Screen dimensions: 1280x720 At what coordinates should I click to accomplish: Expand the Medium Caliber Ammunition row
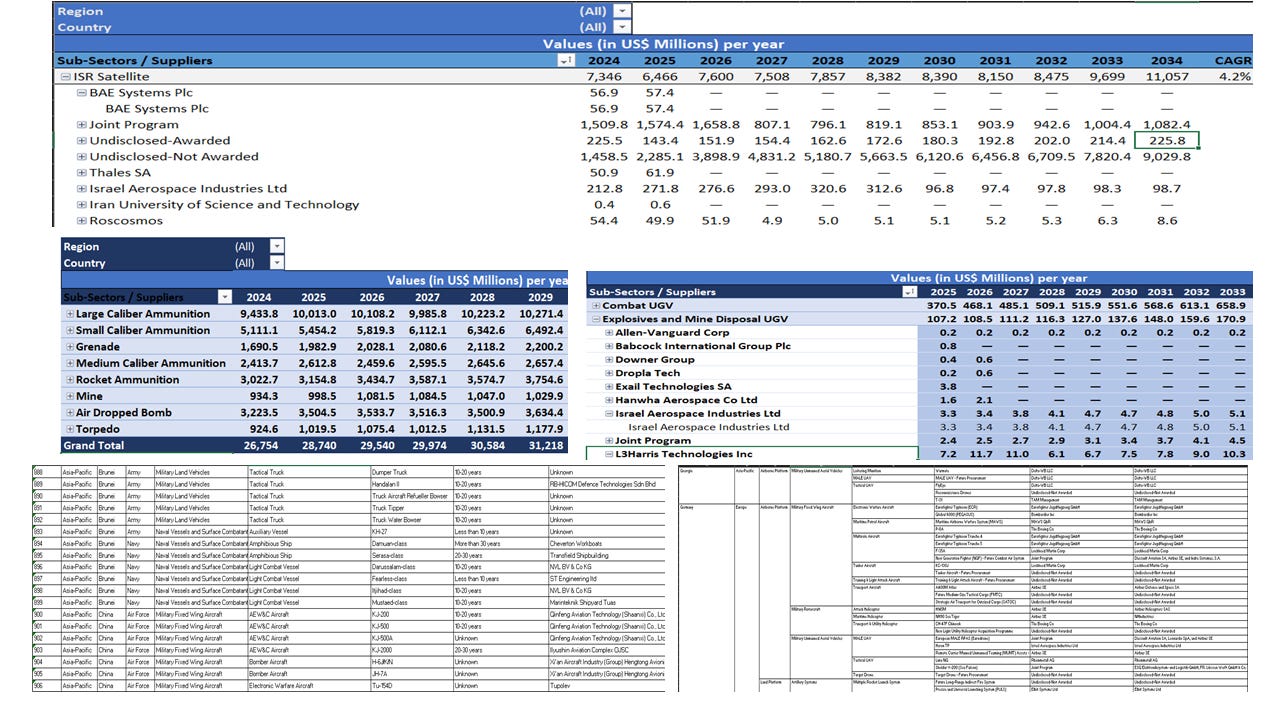coord(70,363)
